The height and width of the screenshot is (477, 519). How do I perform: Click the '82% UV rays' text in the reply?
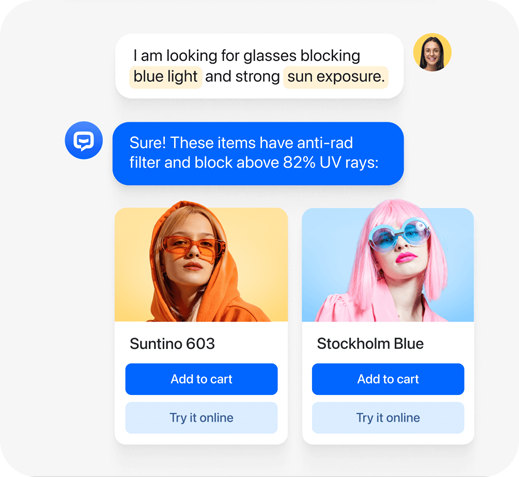(x=331, y=163)
